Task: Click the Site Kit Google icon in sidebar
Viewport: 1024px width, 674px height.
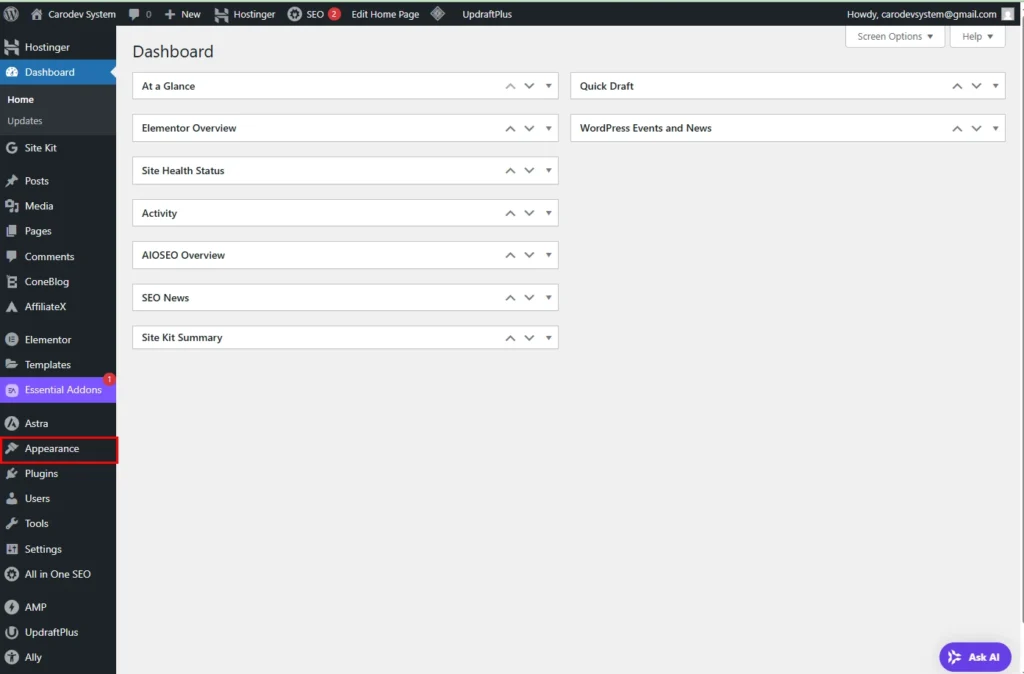Action: pyautogui.click(x=12, y=148)
